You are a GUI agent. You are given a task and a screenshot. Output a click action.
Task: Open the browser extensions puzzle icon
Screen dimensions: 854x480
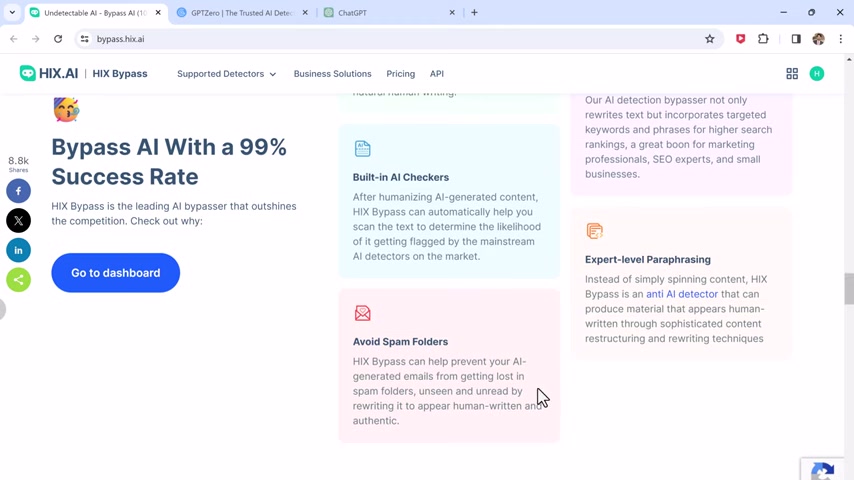click(763, 39)
